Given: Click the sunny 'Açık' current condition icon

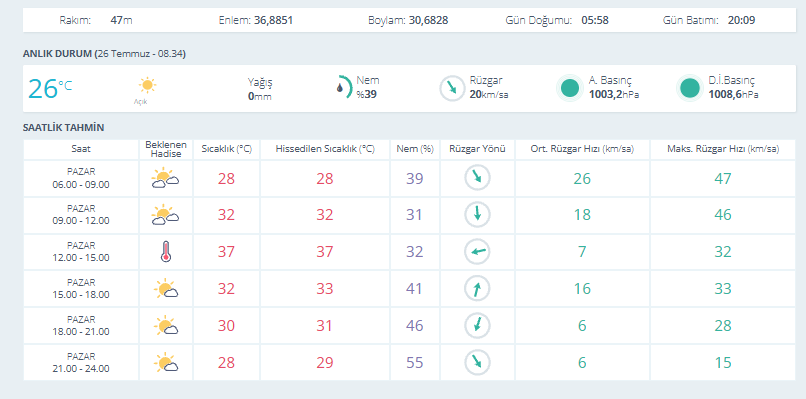Looking at the screenshot, I should click(147, 85).
